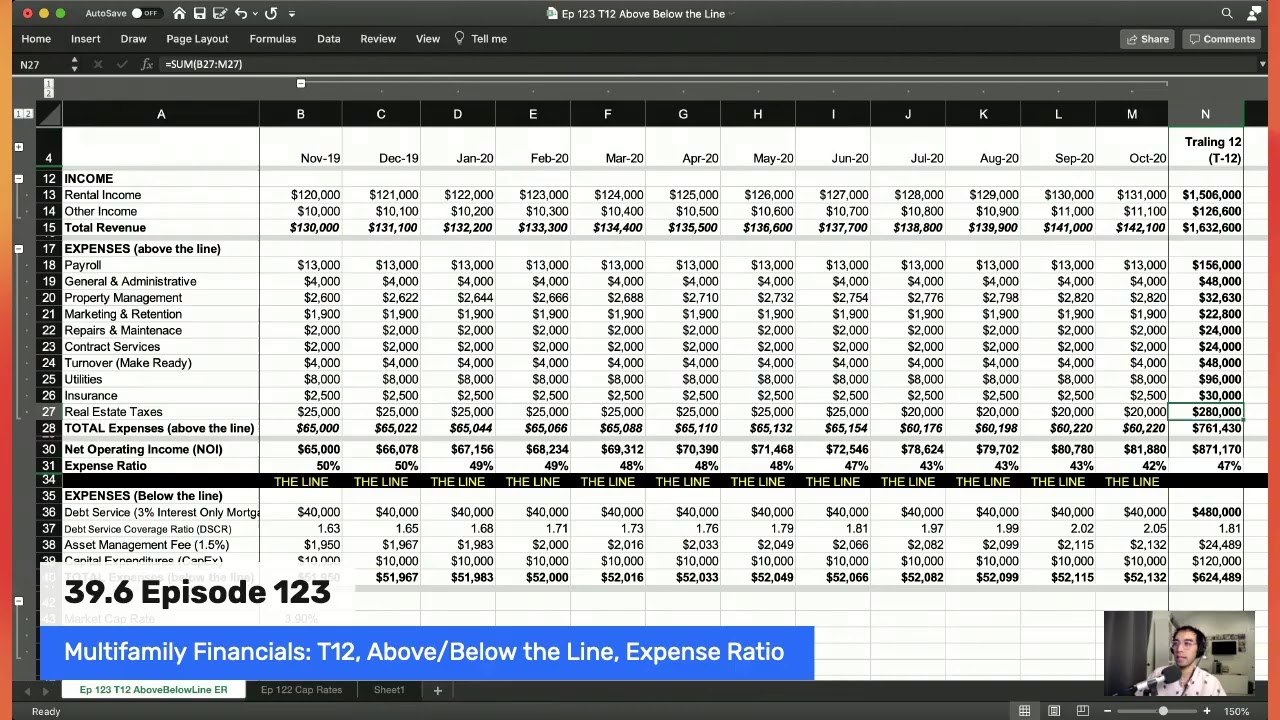This screenshot has height=720, width=1280.
Task: Click the Redo icon in quick access toolbar
Action: (270, 13)
